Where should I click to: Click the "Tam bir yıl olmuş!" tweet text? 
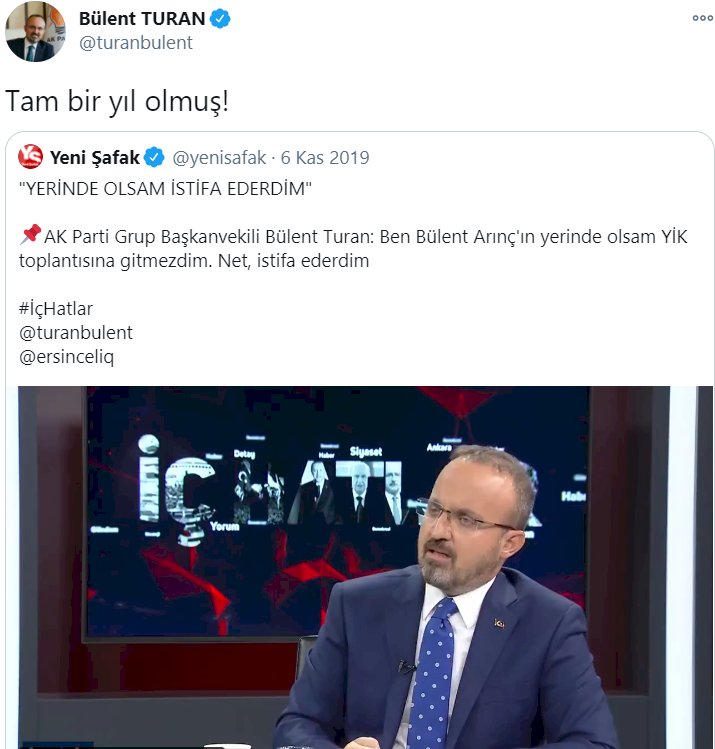click(117, 101)
